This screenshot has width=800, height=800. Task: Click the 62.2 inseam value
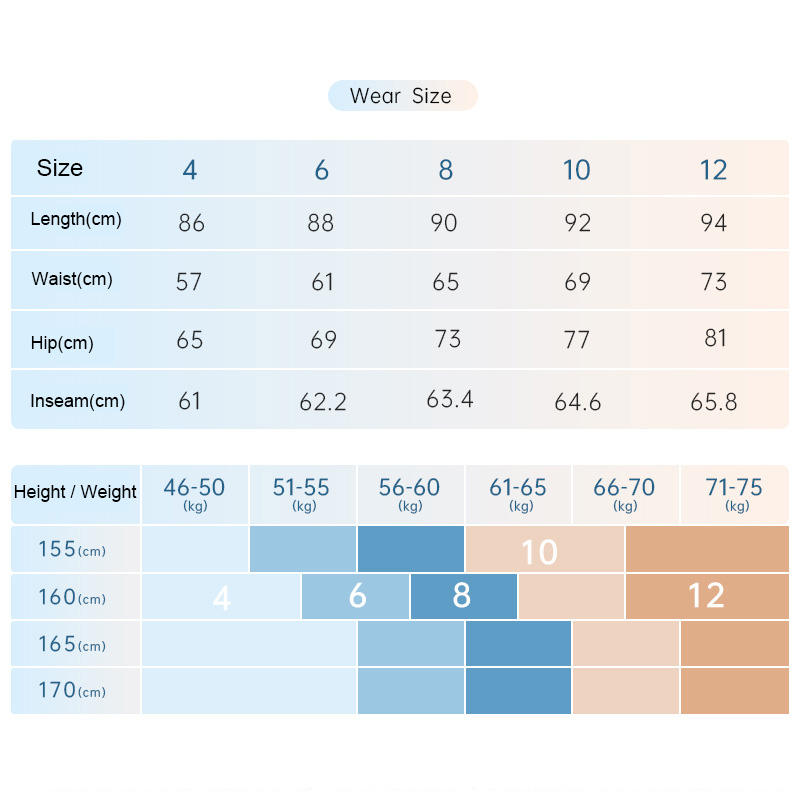[x=322, y=402]
